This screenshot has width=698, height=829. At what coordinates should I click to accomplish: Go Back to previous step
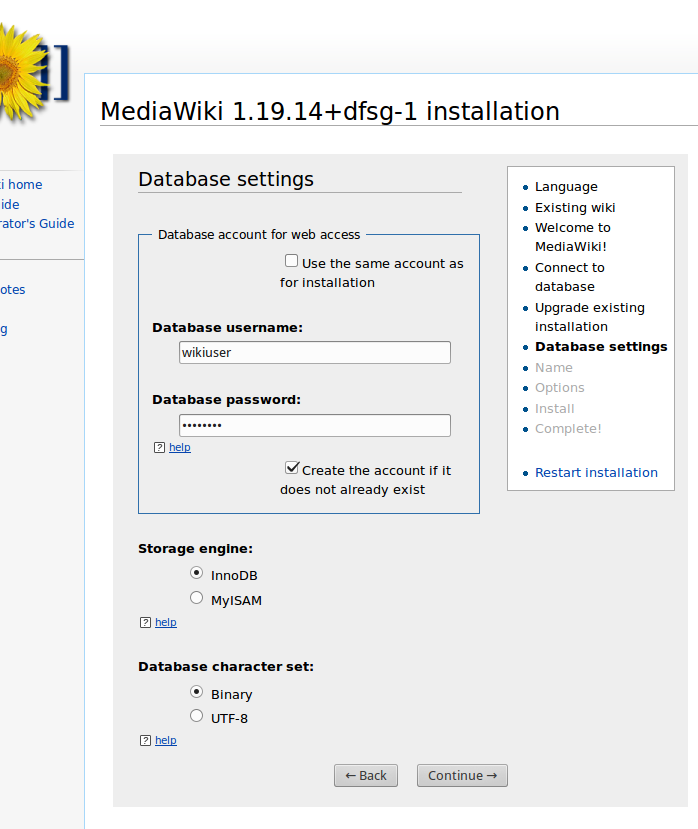366,776
